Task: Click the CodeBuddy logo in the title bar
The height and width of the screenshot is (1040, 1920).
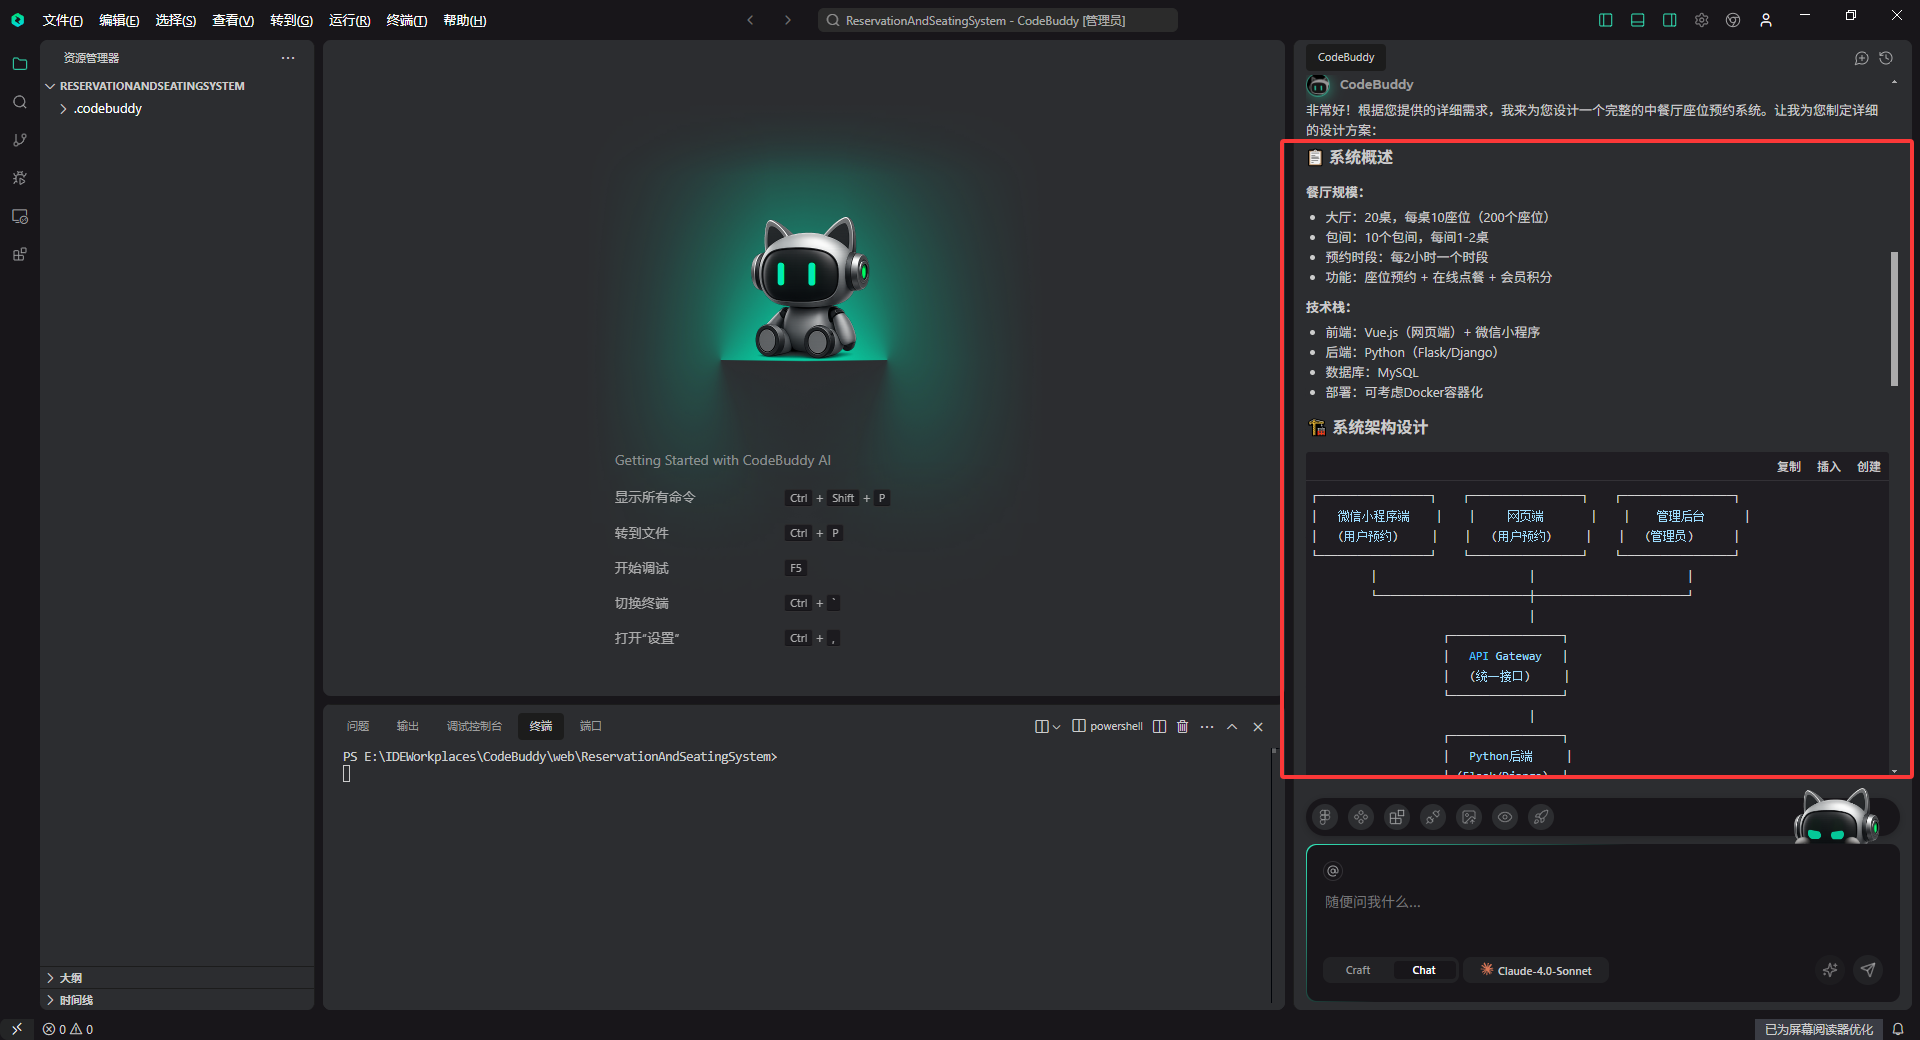Action: pos(17,20)
